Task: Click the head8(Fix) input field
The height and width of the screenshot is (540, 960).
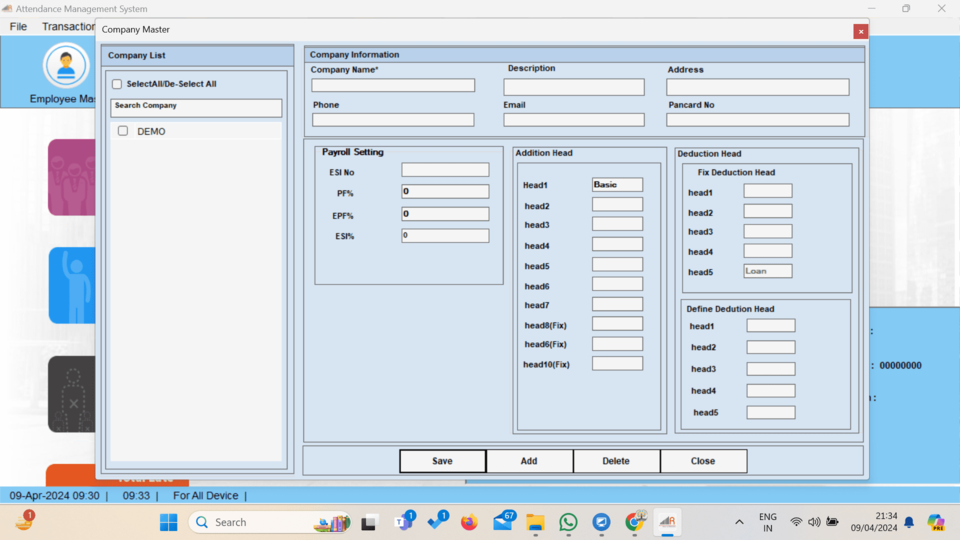Action: tap(617, 324)
